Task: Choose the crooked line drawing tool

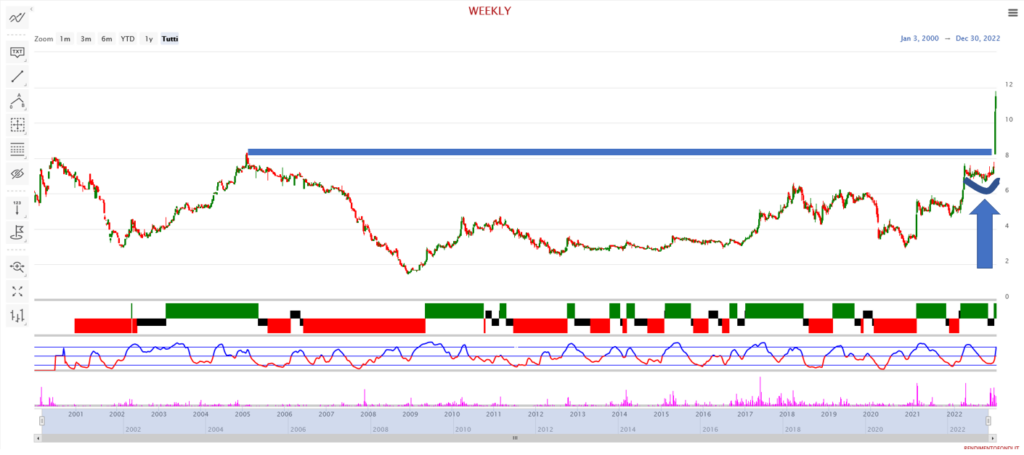Action: 17,101
